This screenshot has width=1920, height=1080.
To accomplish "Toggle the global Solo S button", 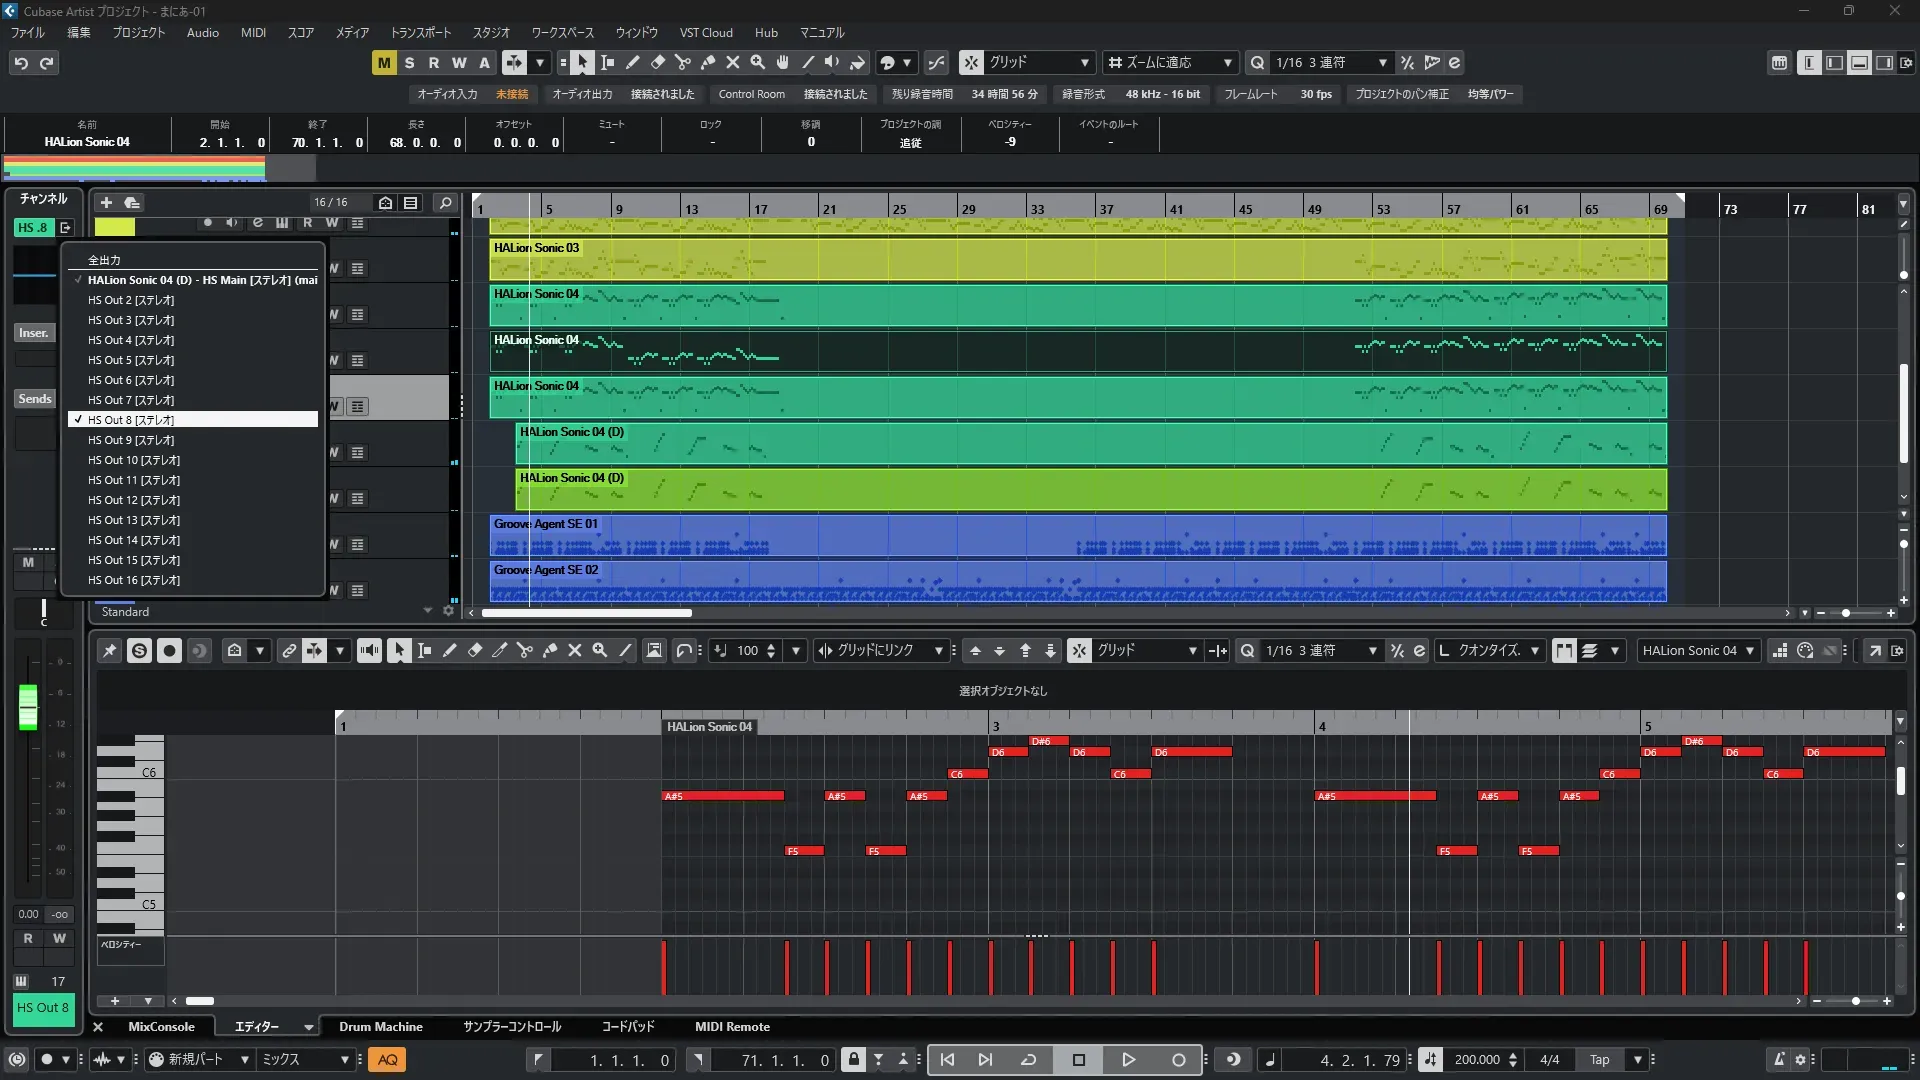I will click(409, 63).
